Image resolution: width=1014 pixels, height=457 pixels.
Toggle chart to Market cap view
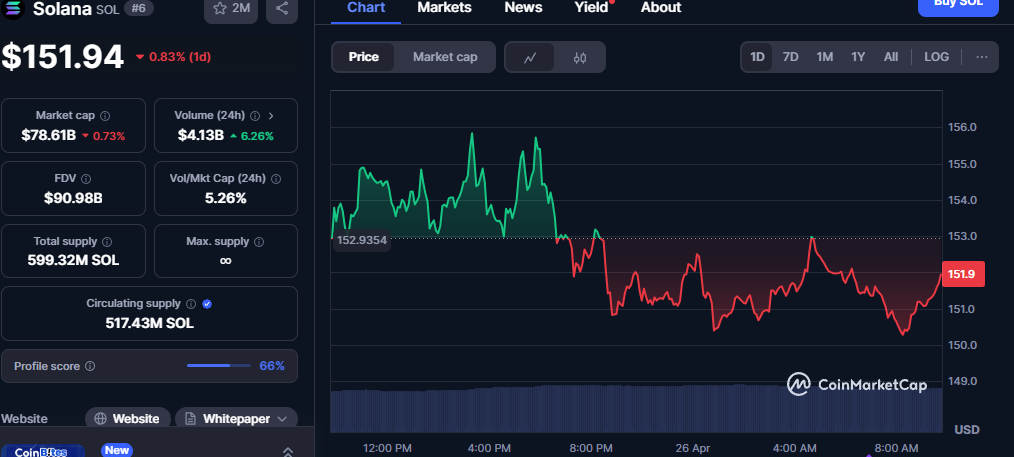coord(445,57)
